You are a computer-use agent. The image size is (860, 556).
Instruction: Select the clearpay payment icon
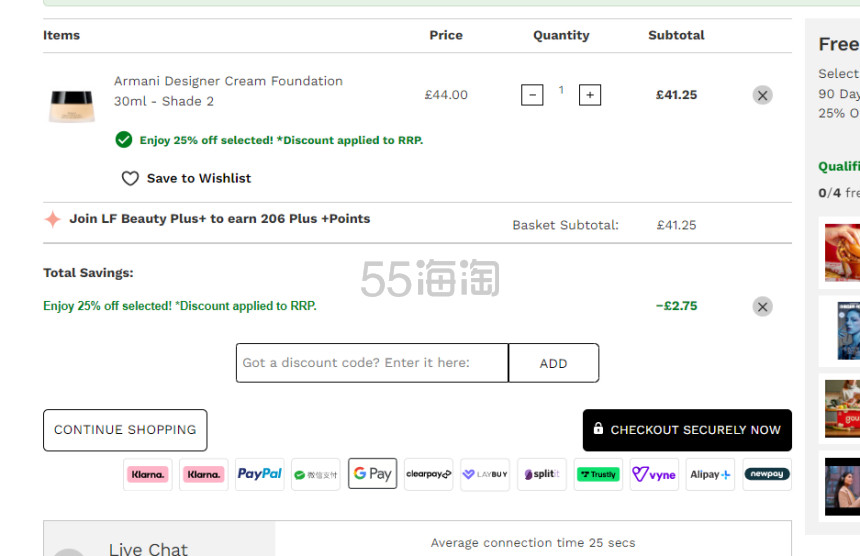[429, 474]
